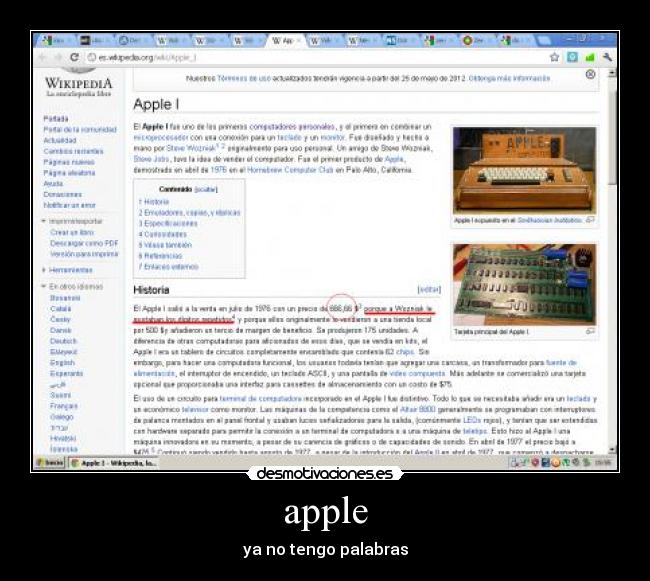Viewport: 650px width, 581px height.
Task: Click the page scroll-up arrow
Action: [612, 73]
